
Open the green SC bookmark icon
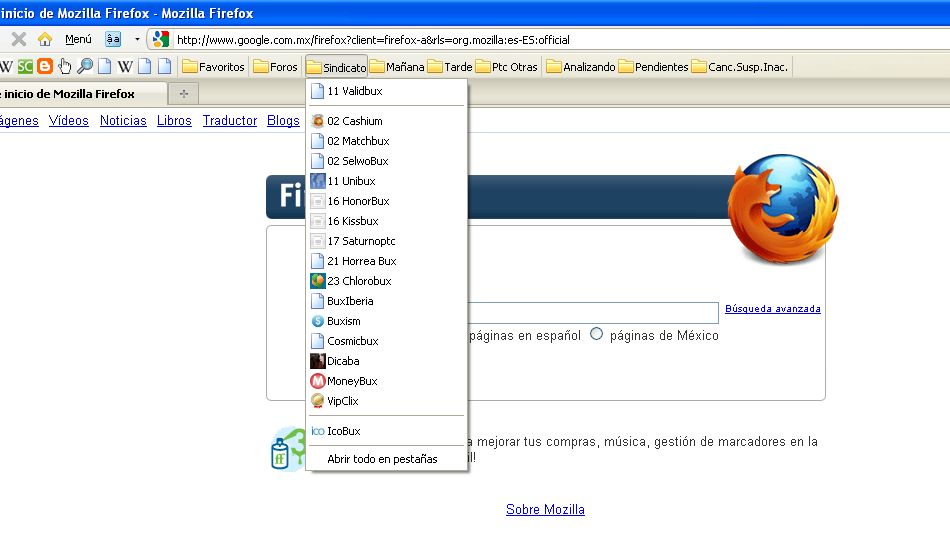tap(25, 67)
